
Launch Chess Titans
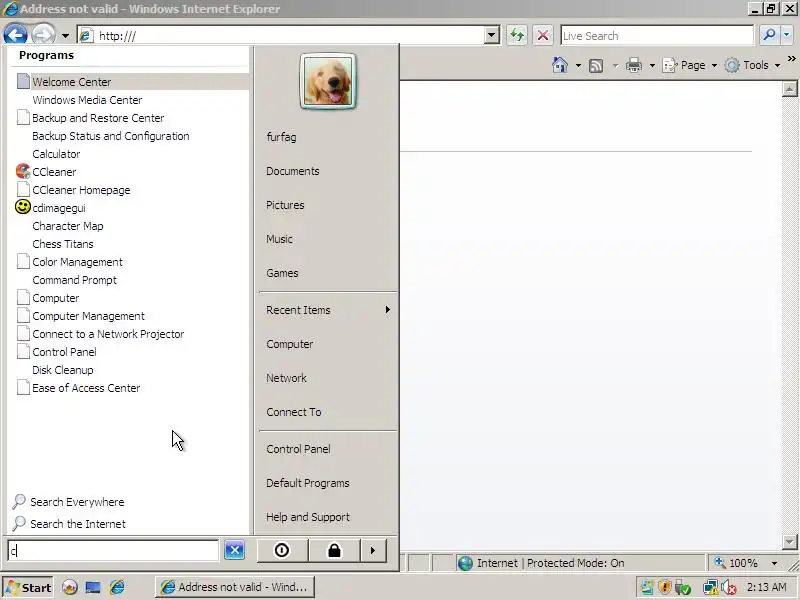63,244
